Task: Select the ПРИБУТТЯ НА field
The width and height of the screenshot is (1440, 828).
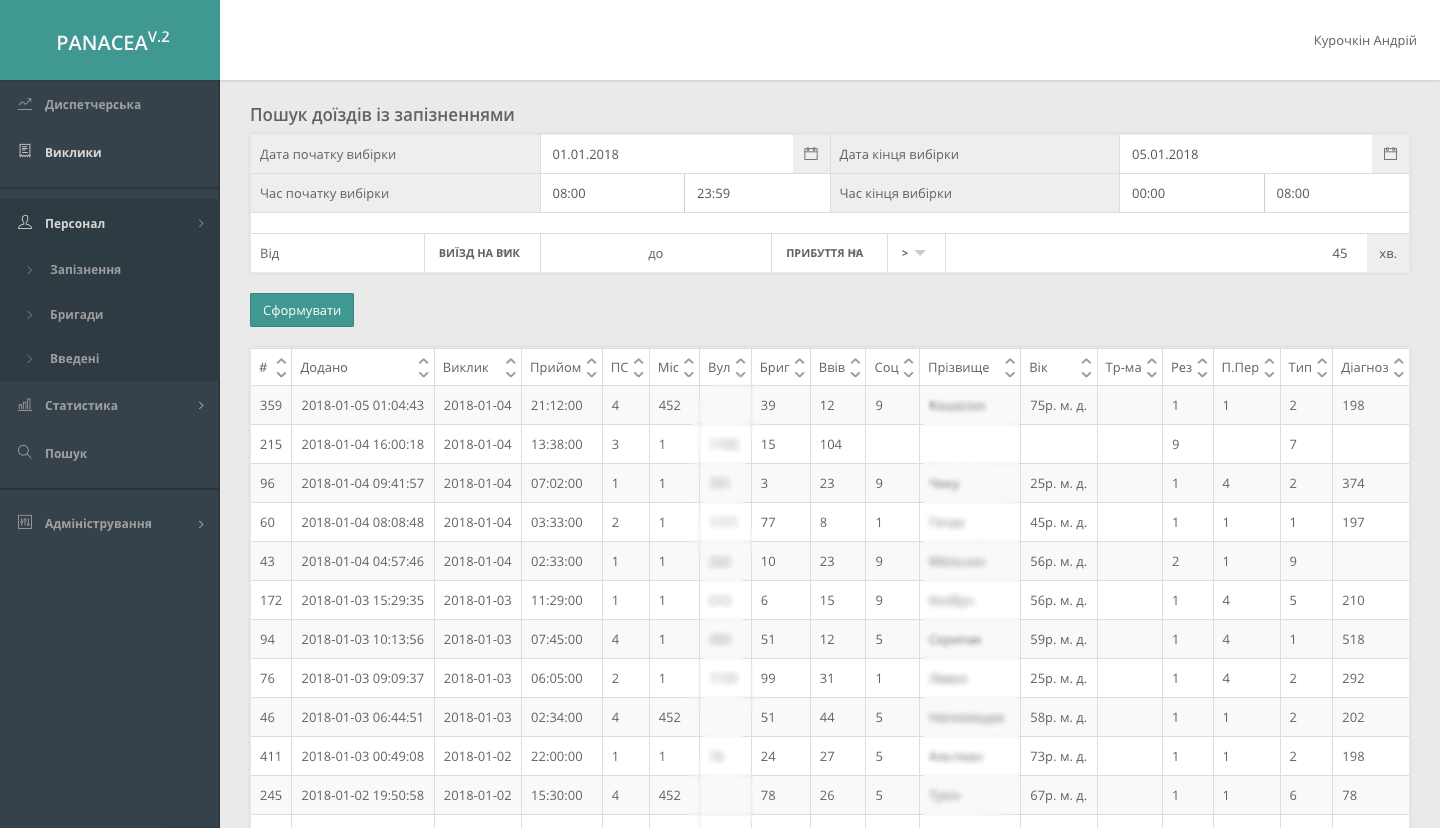Action: coord(829,253)
